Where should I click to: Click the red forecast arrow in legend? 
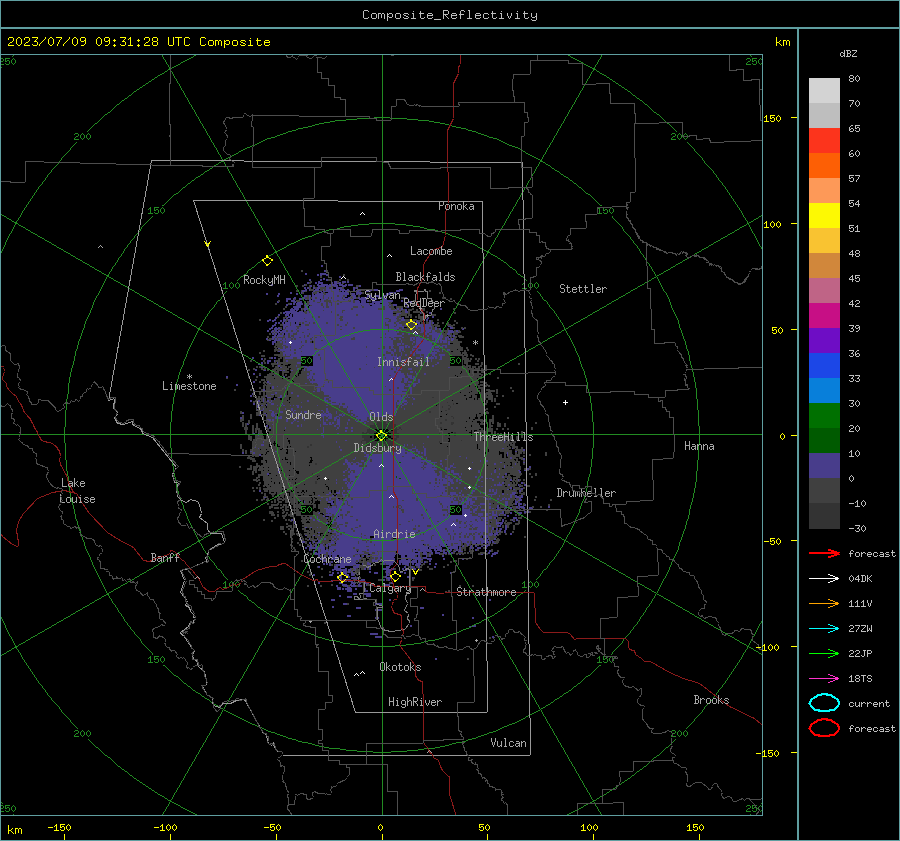click(x=824, y=553)
